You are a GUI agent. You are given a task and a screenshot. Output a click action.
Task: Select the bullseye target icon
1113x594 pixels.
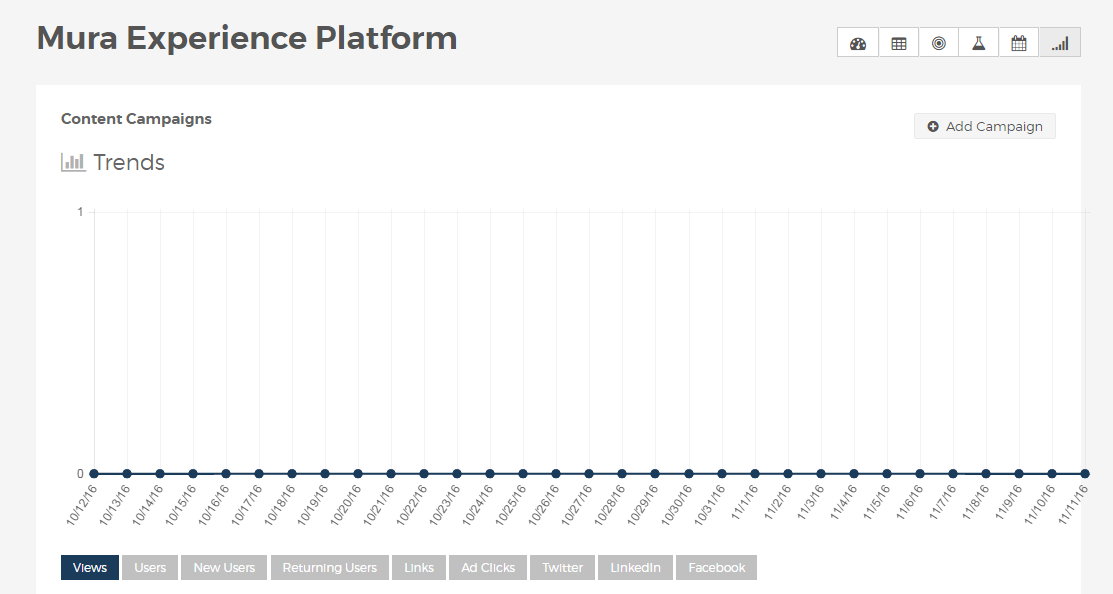coord(938,43)
